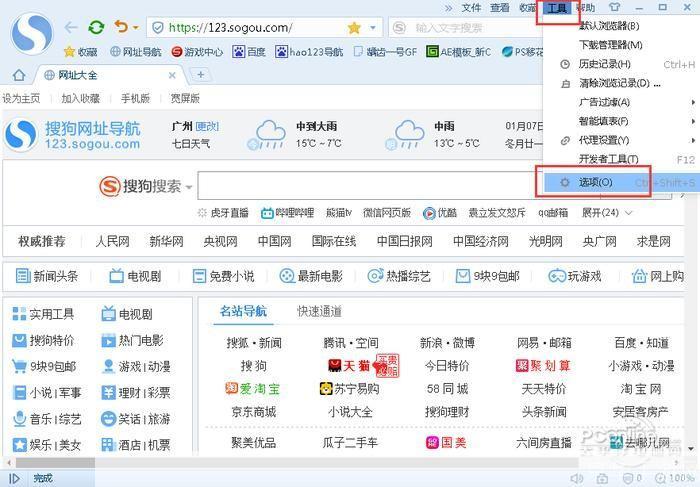
Task: Open 哔哩哔哩 link
Action: (x=288, y=213)
